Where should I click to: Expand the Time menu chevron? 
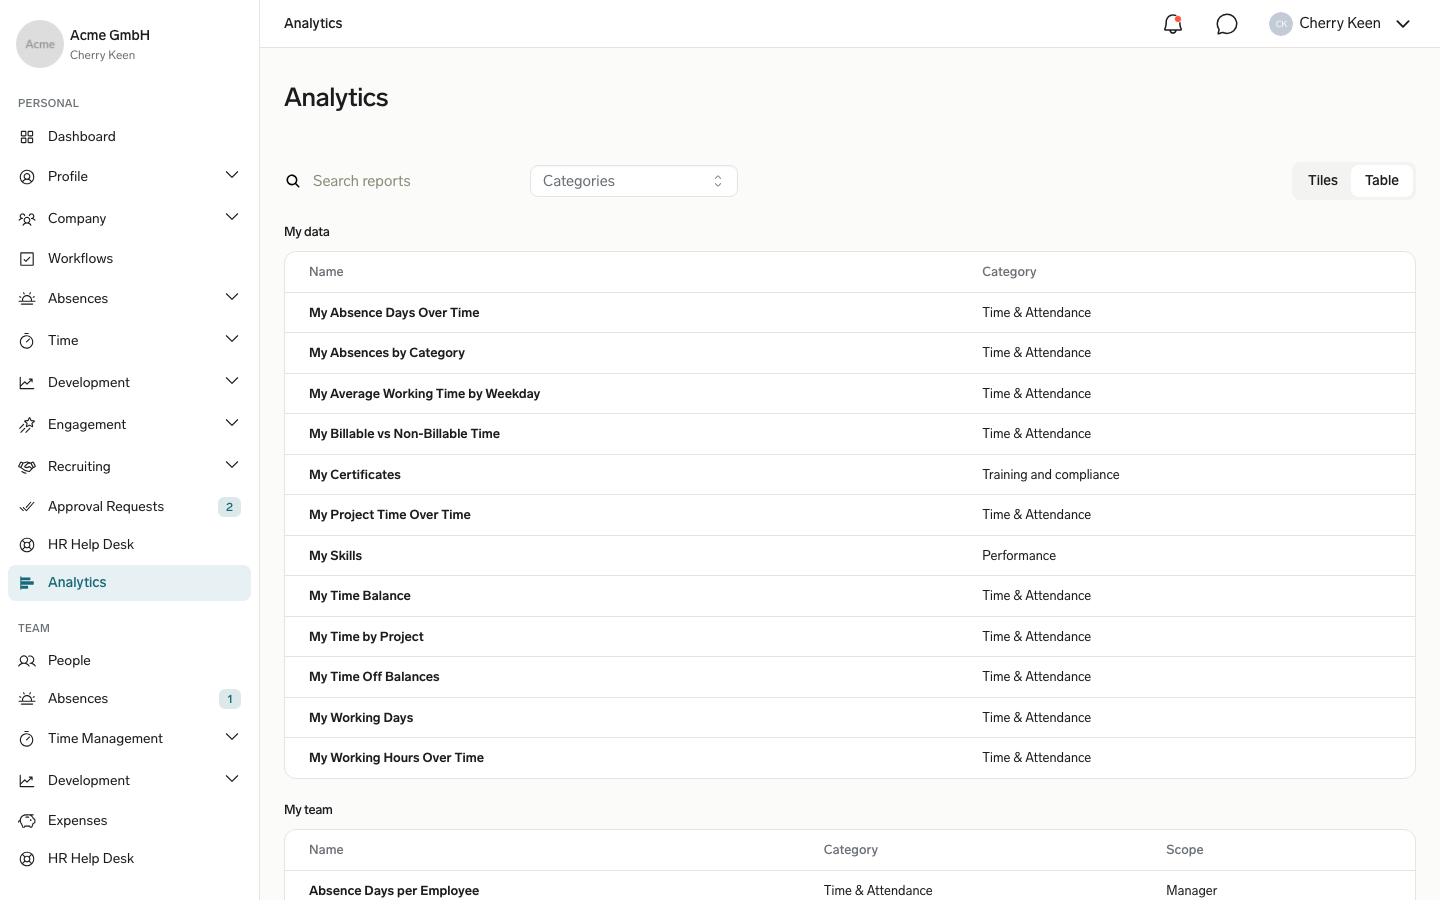232,339
